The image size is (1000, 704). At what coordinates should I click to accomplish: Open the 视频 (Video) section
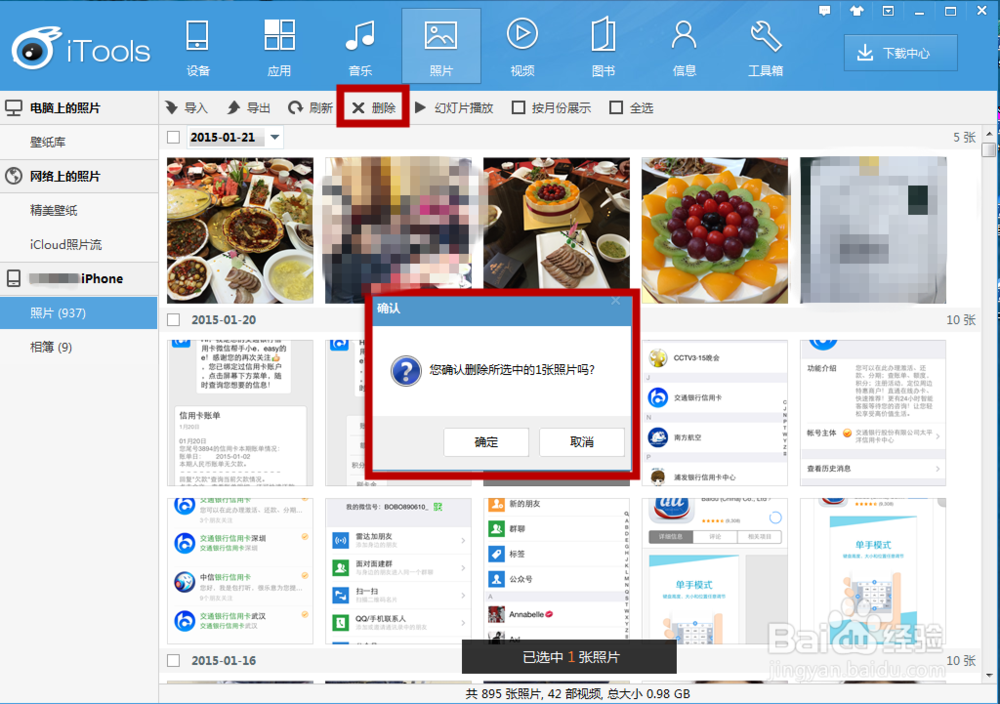coord(522,45)
